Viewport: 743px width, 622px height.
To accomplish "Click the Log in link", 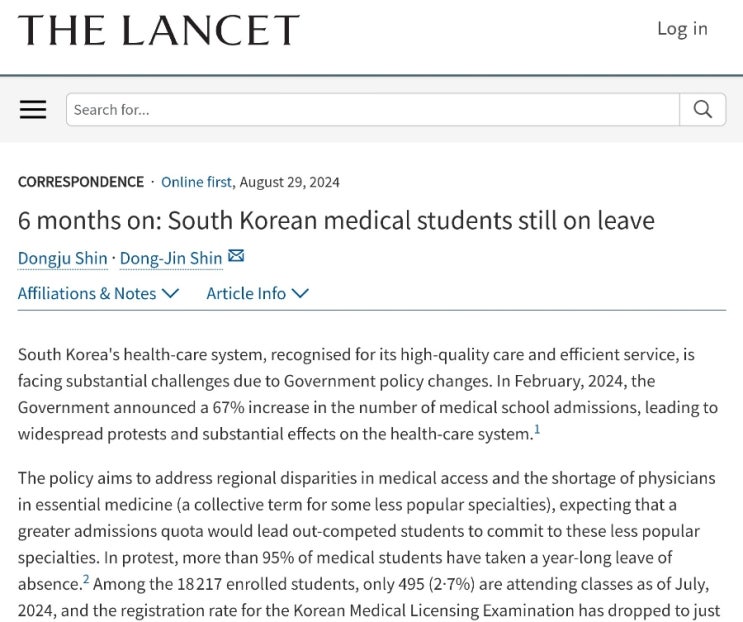I will tap(682, 29).
